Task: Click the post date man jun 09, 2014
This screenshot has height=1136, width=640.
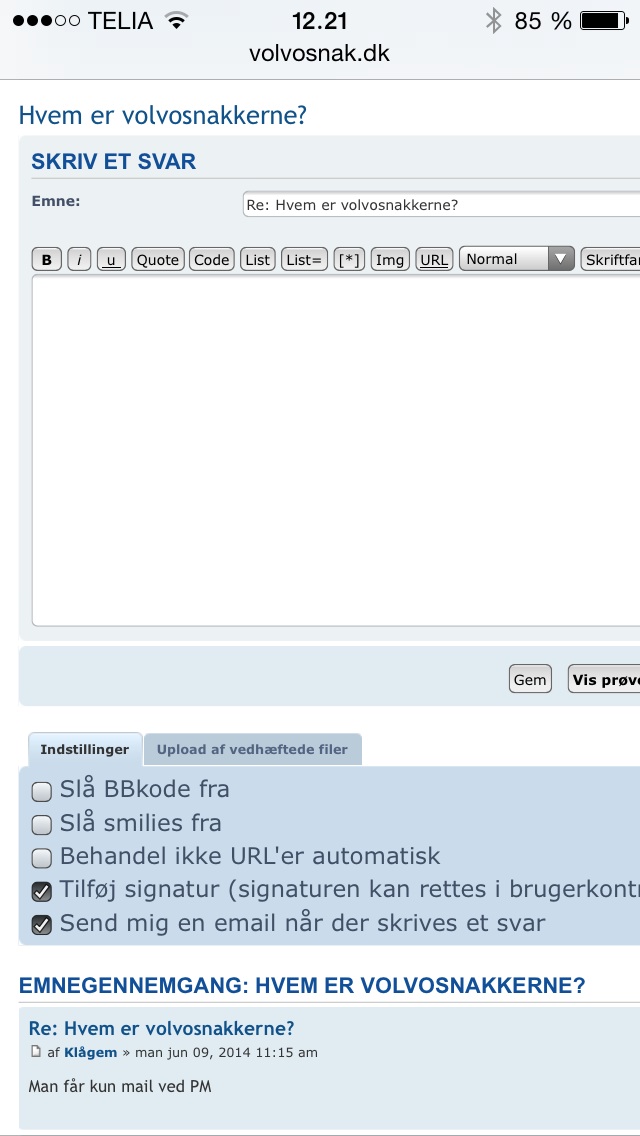Action: click(x=226, y=1053)
